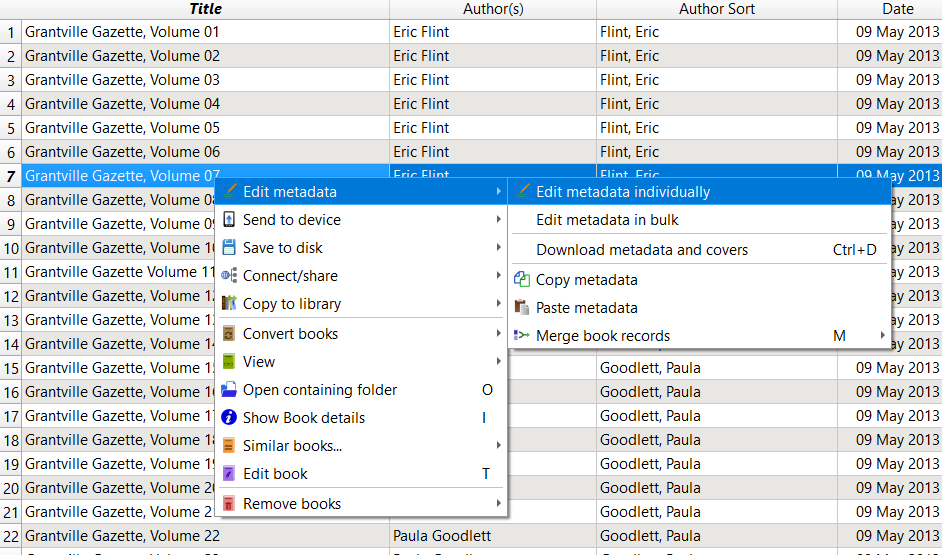The height and width of the screenshot is (555, 942).
Task: Select Edit book menu entry
Action: pos(275,474)
